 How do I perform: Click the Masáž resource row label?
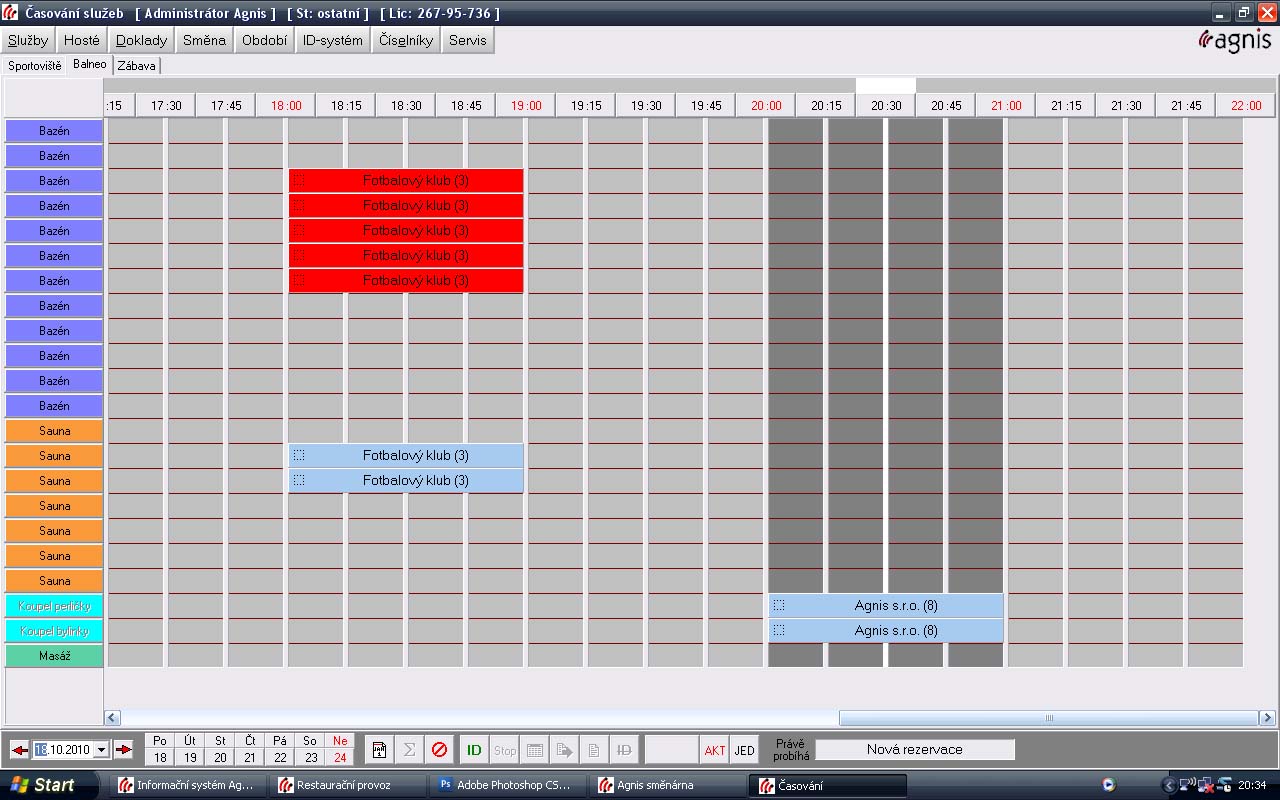click(x=54, y=656)
